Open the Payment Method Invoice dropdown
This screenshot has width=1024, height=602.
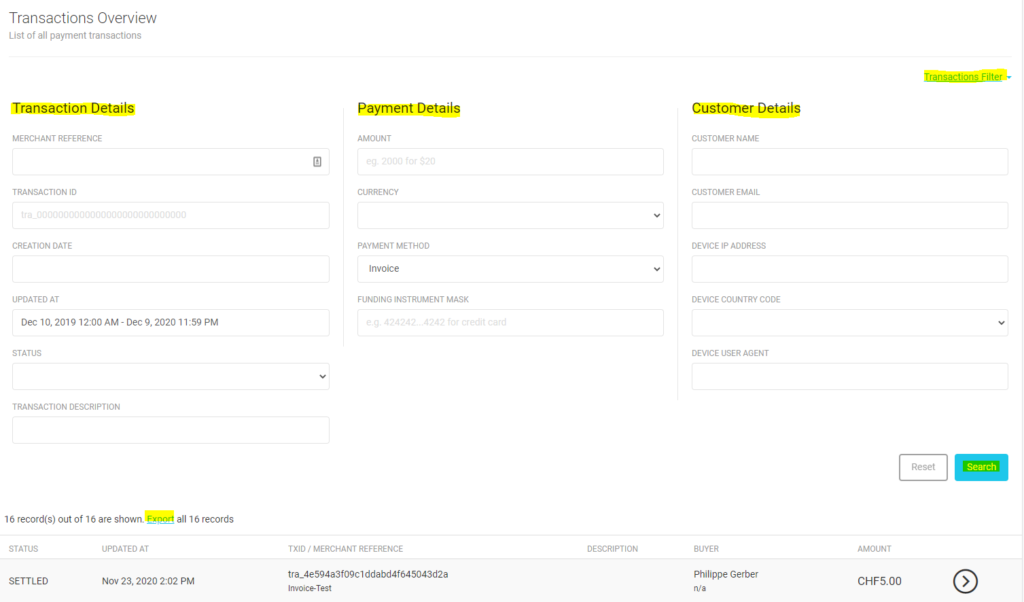(x=510, y=269)
